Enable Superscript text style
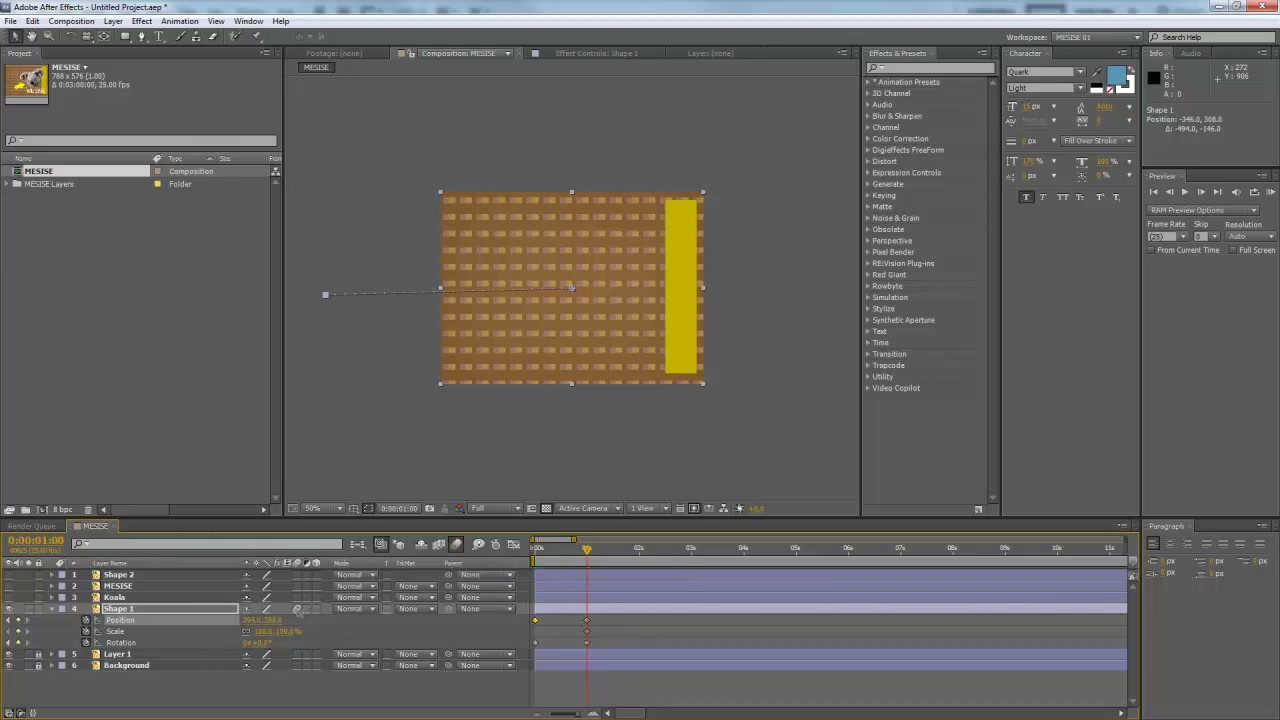This screenshot has height=720, width=1280. (1100, 197)
